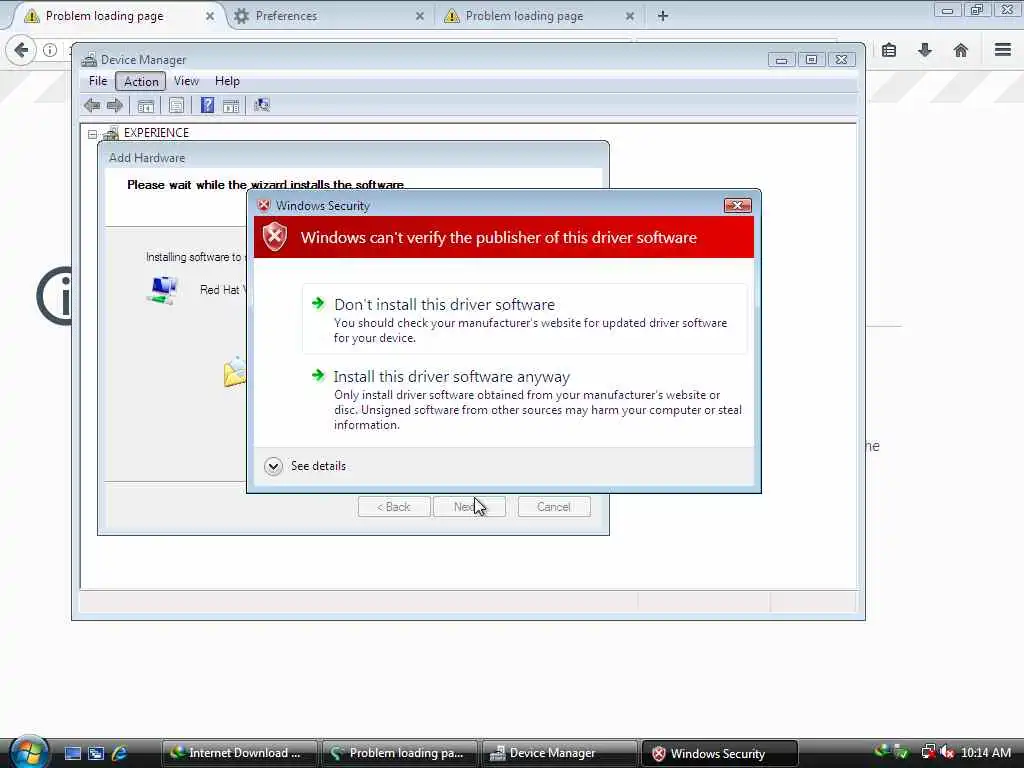Close the Preferences tab

(x=420, y=16)
